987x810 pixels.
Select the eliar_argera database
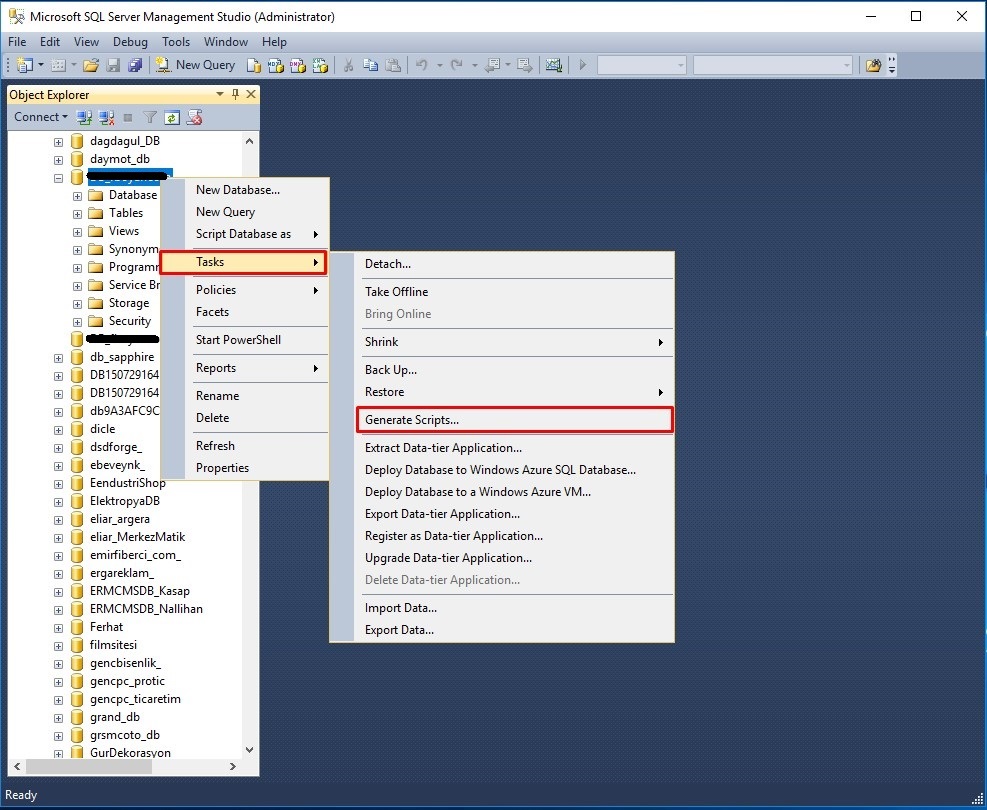[x=120, y=519]
